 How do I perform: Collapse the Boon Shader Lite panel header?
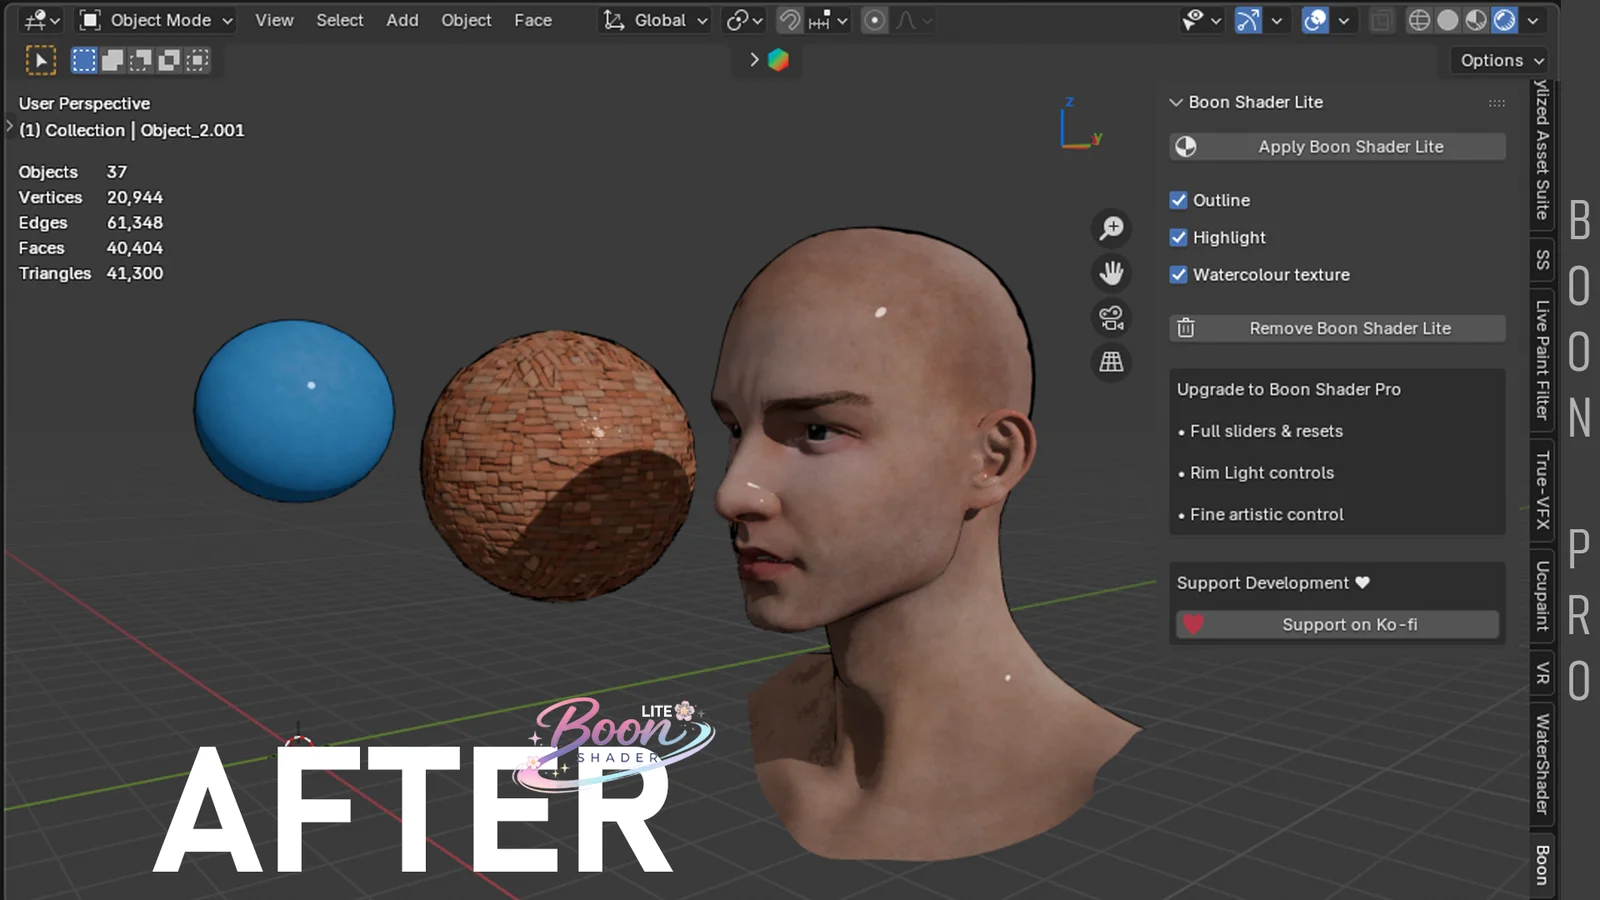click(1176, 102)
